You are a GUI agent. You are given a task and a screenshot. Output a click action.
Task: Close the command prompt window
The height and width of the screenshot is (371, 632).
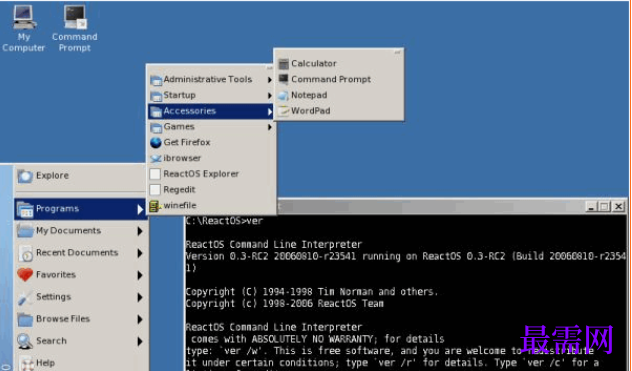tap(618, 207)
